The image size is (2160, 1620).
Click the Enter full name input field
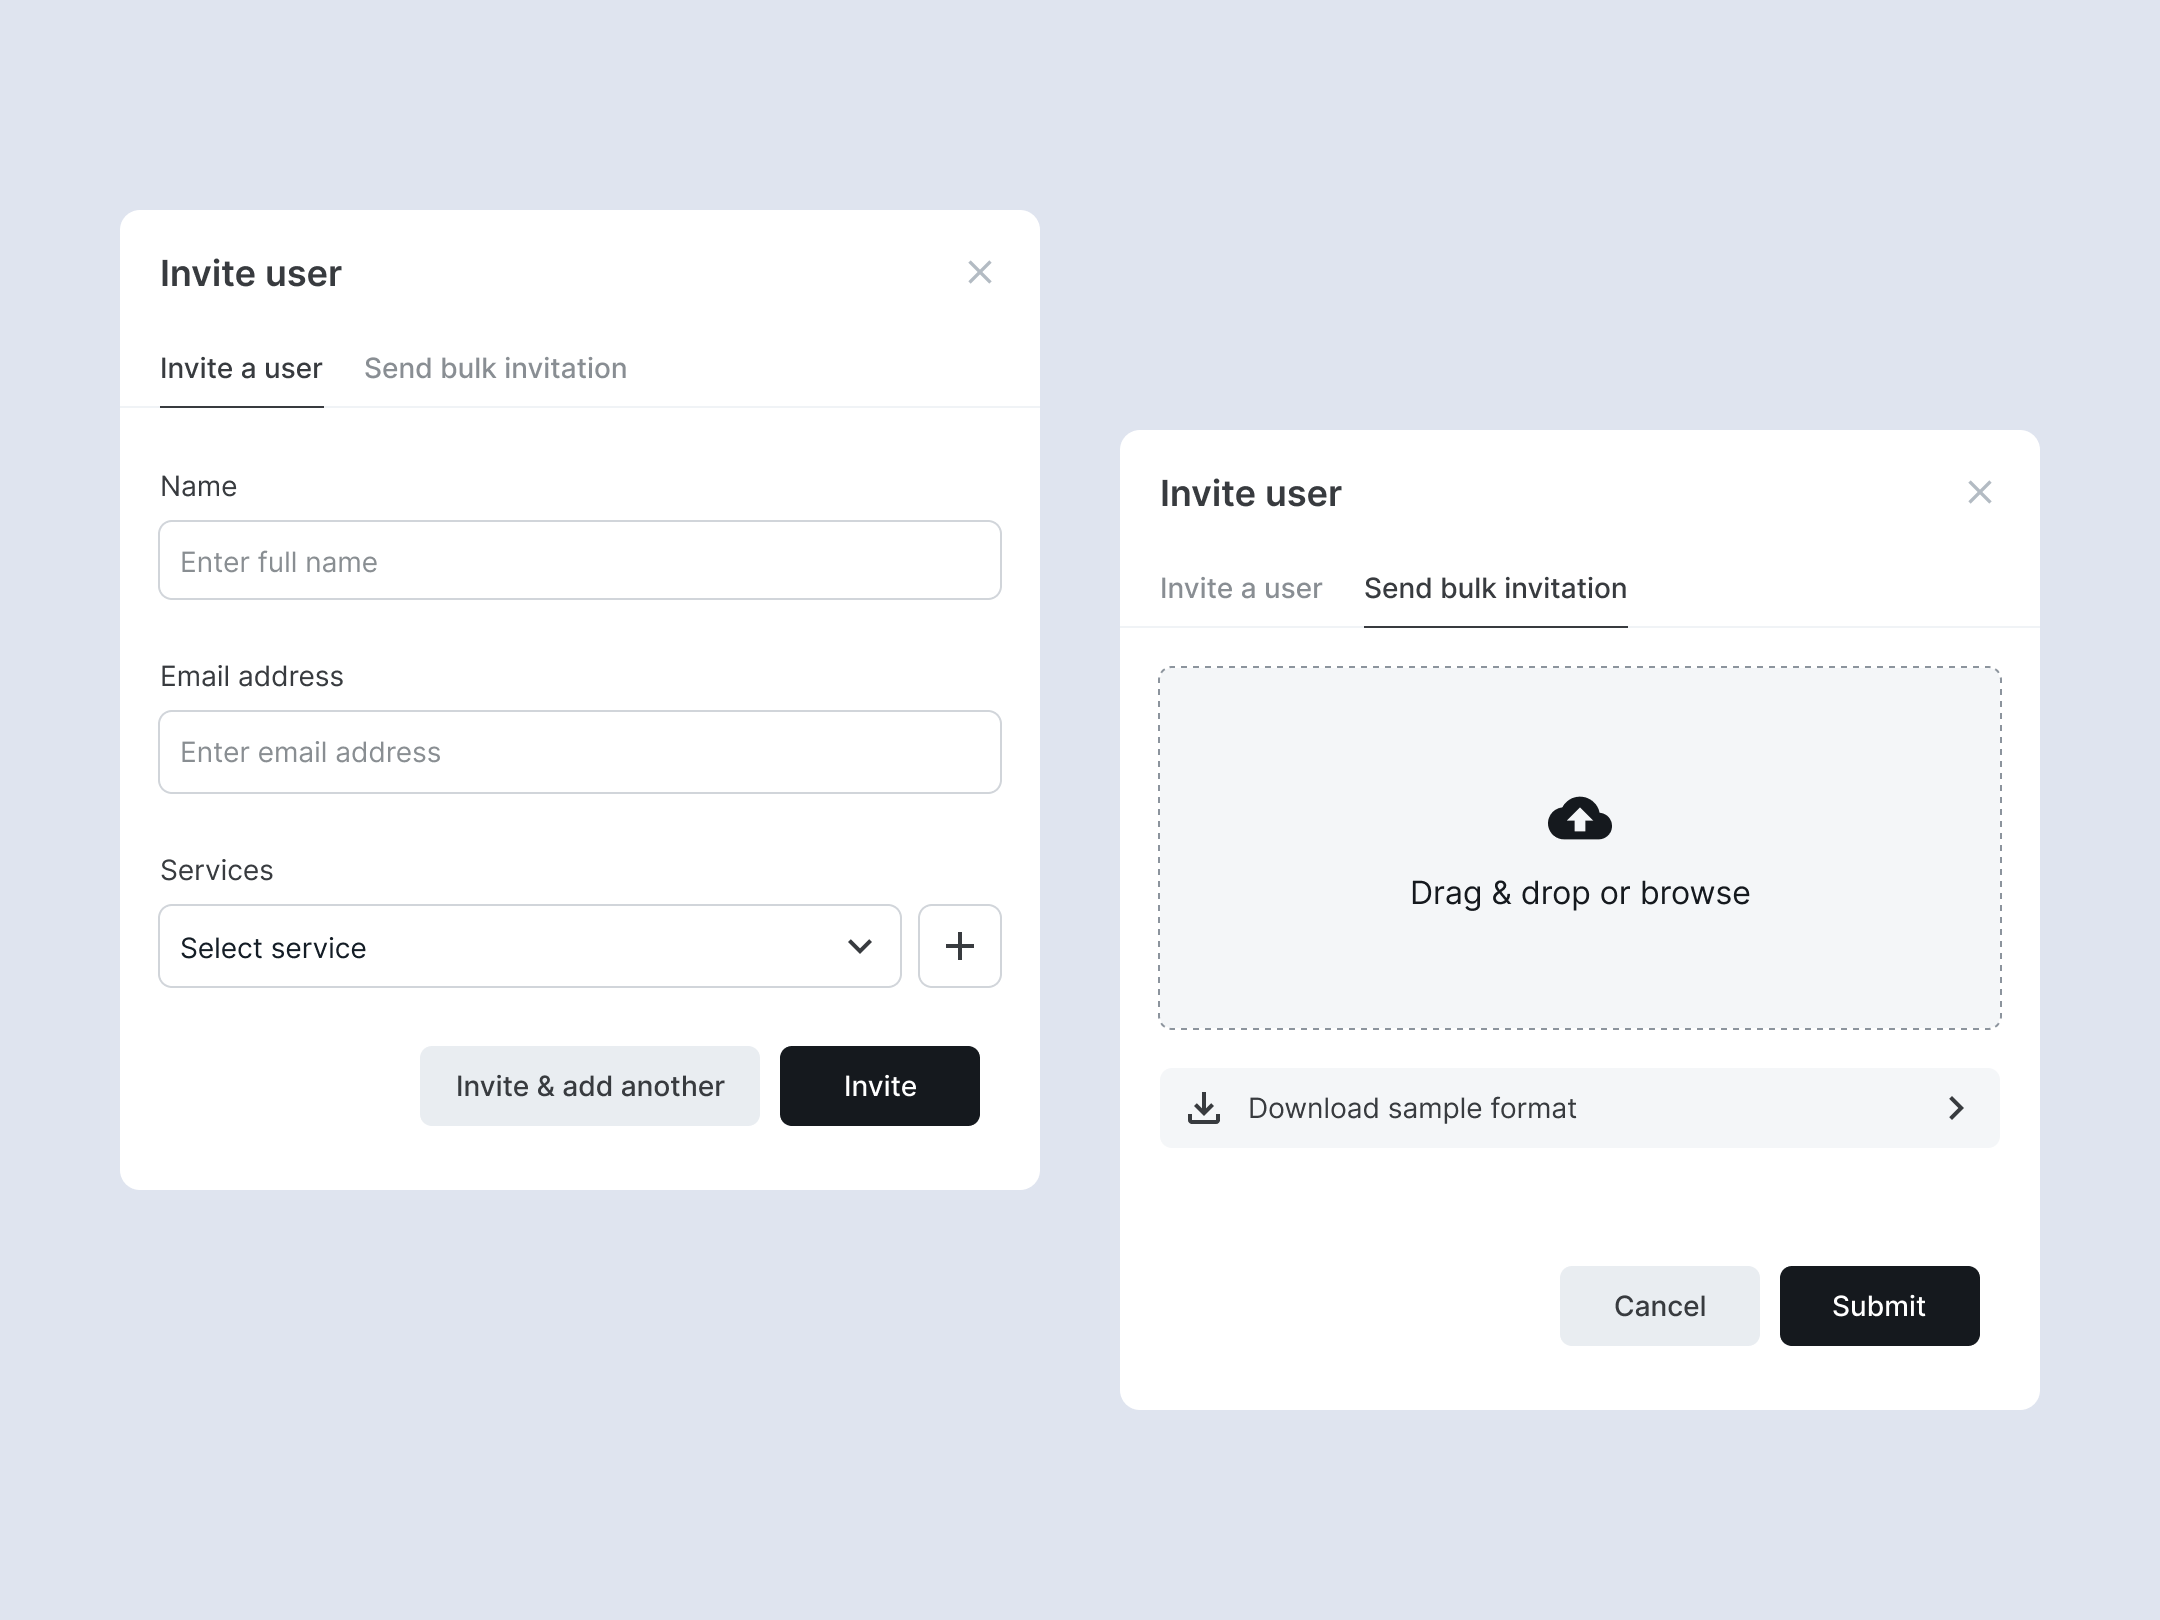pos(580,560)
